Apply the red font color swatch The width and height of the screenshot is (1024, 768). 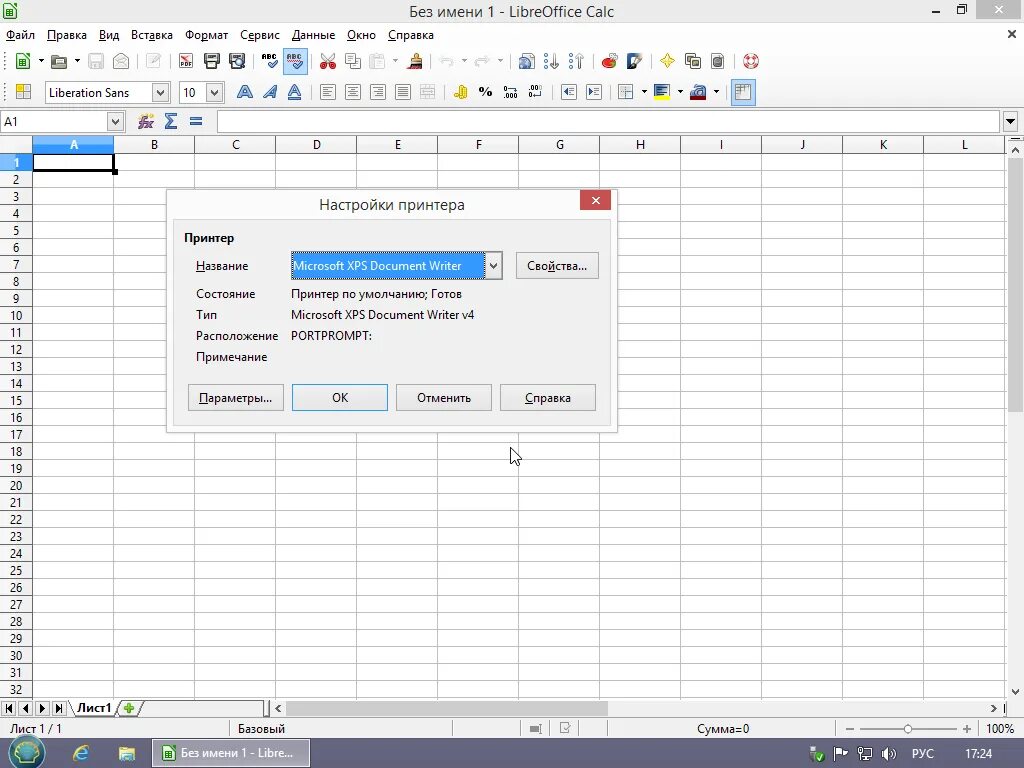pos(697,92)
